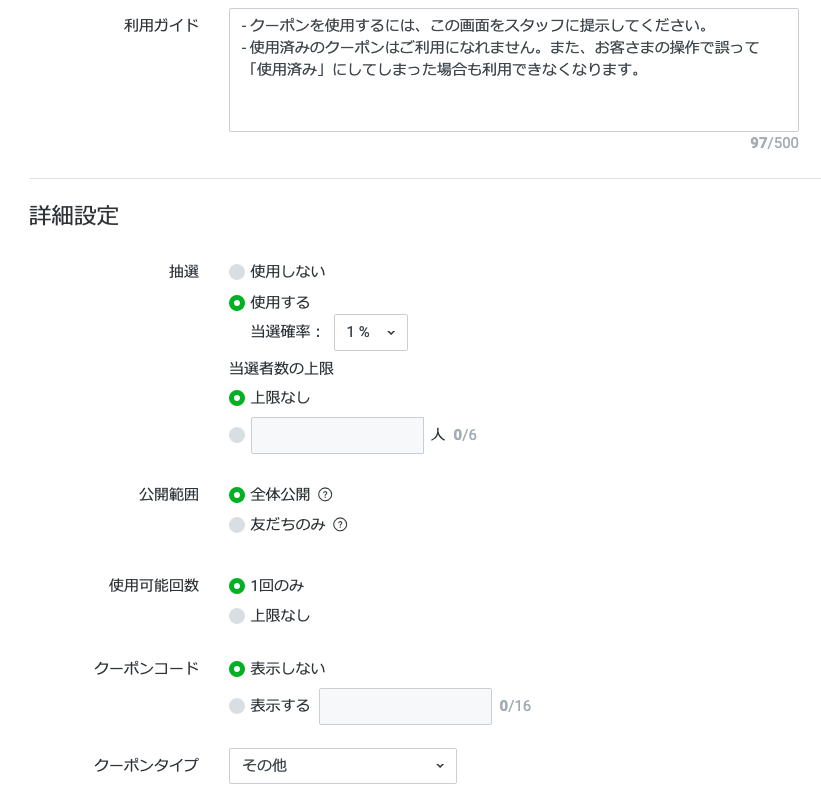Viewport: 821px width, 798px height.
Task: Click the 当選者数 limit number input field
Action: pyautogui.click(x=337, y=435)
